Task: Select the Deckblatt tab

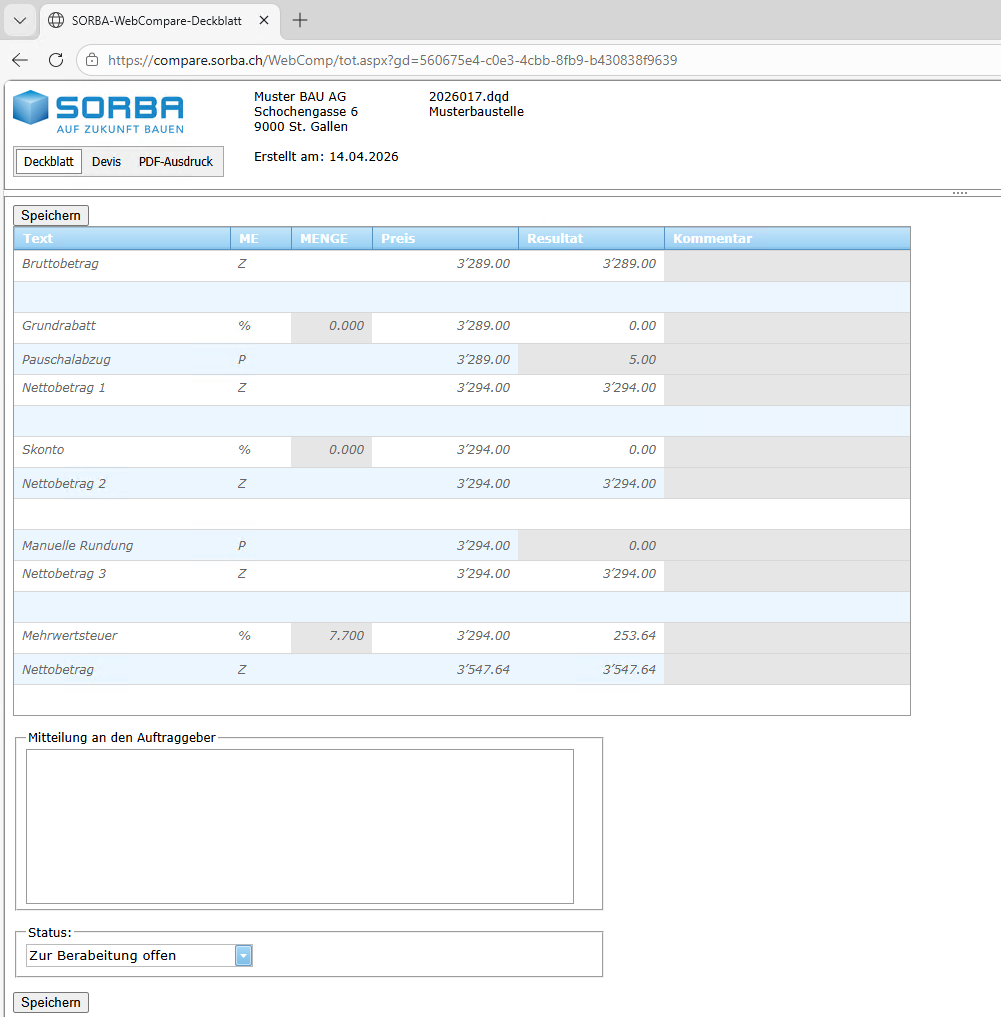Action: [49, 162]
